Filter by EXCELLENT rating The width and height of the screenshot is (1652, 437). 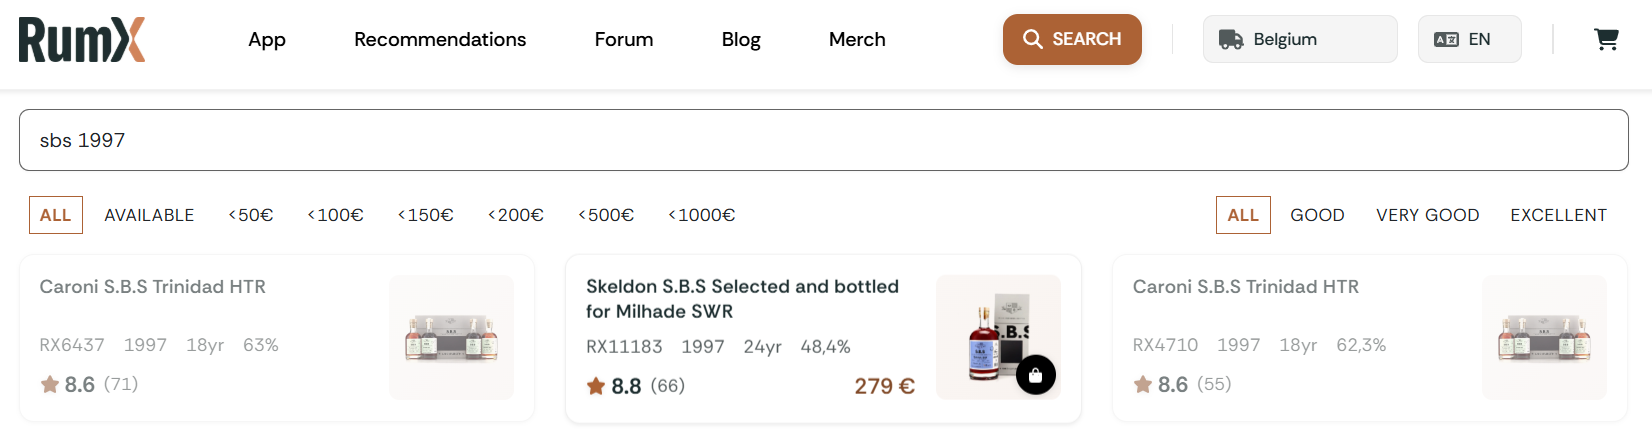(1558, 215)
